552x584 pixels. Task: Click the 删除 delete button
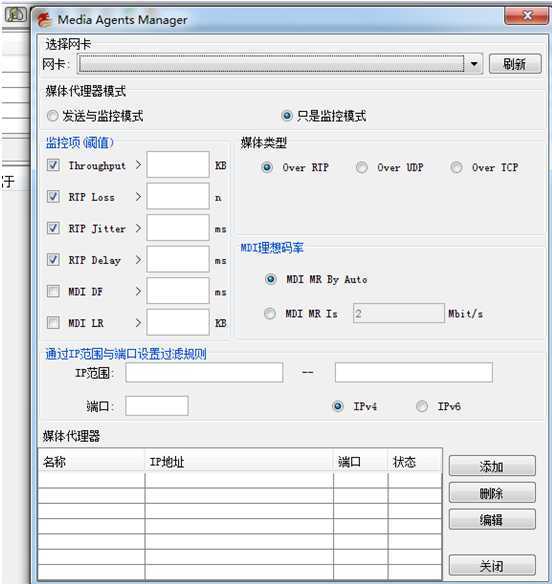tap(492, 493)
